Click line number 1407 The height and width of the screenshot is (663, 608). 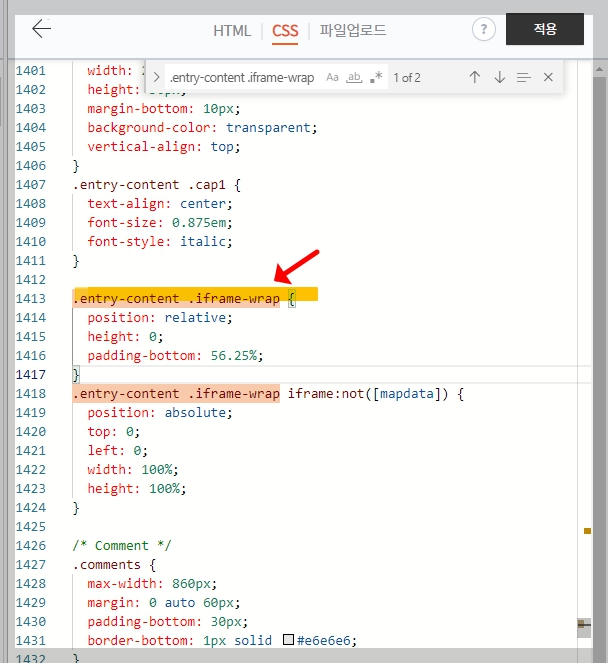(30, 185)
